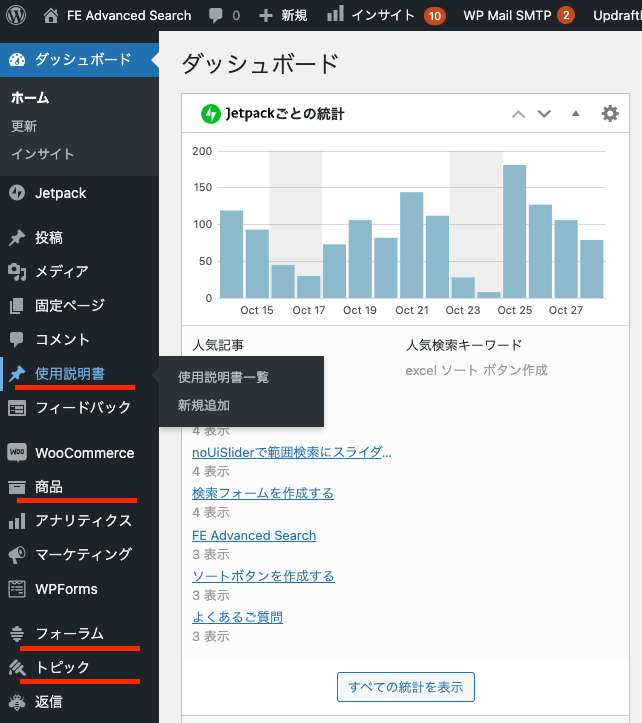This screenshot has height=723, width=642.
Task: Open FE Advanced Search article link
Action: [x=254, y=535]
